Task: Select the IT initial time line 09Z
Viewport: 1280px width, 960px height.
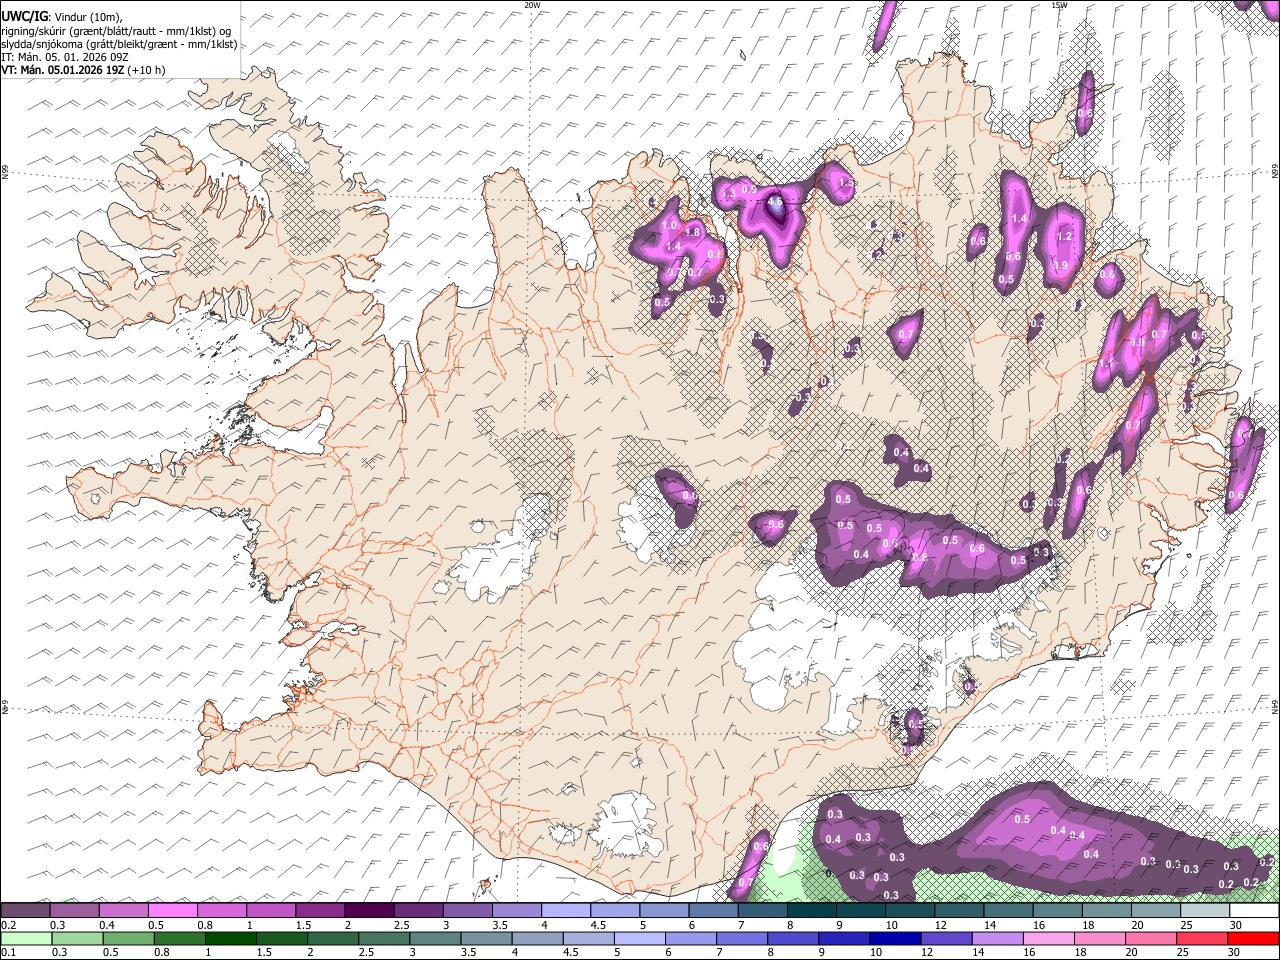Action: [65, 57]
